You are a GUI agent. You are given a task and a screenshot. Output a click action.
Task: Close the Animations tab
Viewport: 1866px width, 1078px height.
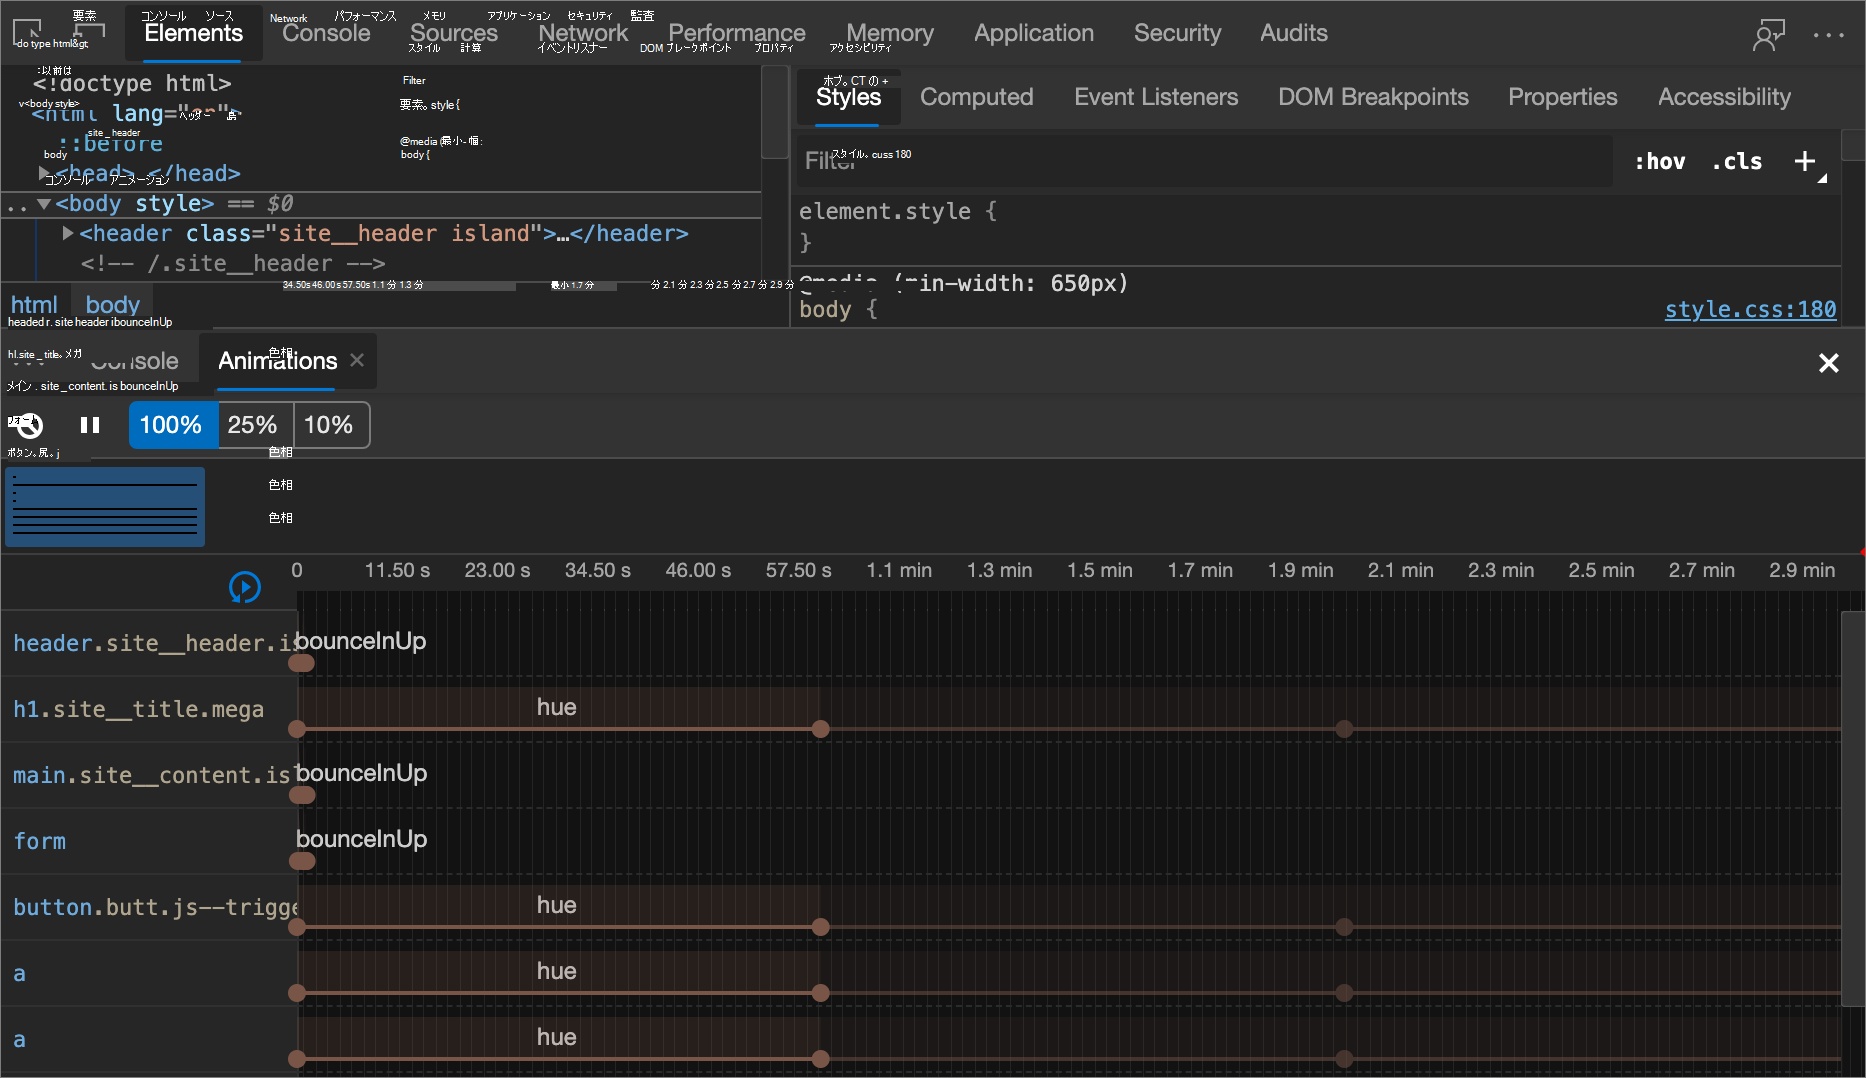[x=357, y=360]
